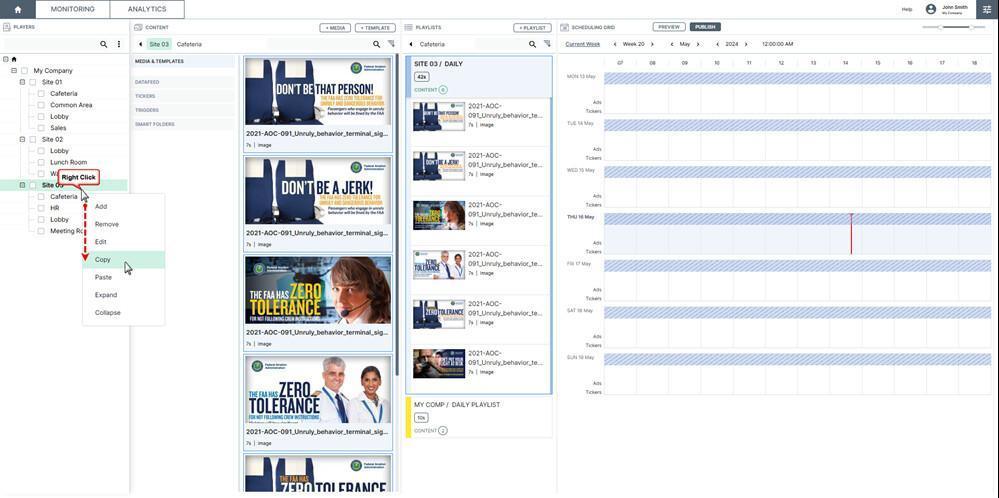Click the Playlists panel header icon
The height and width of the screenshot is (498, 999).
click(x=408, y=27)
